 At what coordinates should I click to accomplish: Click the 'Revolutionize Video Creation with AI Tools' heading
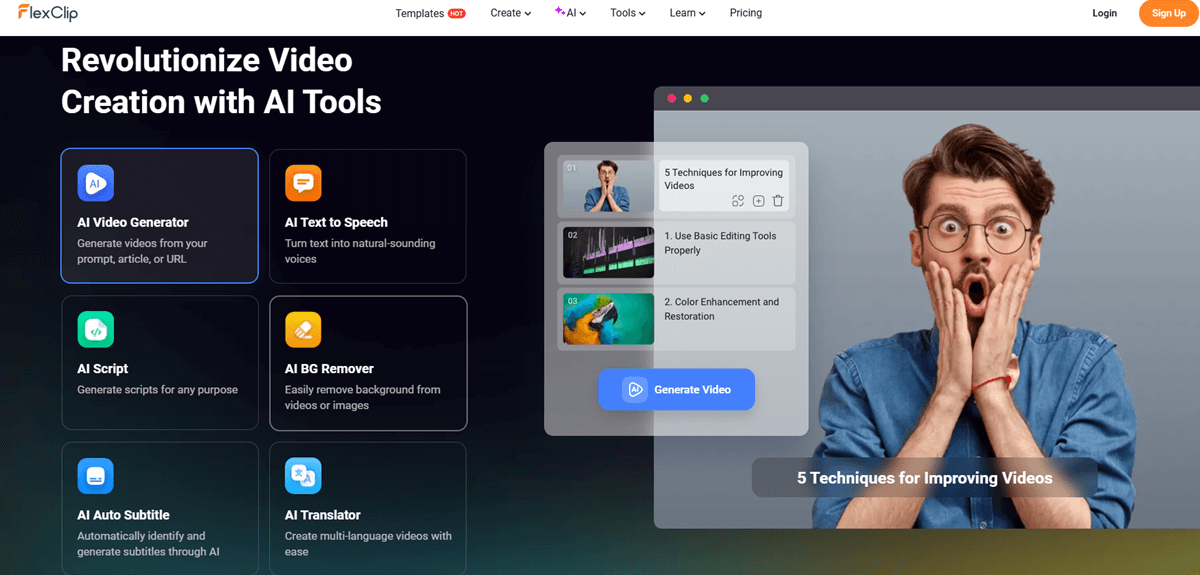[221, 81]
